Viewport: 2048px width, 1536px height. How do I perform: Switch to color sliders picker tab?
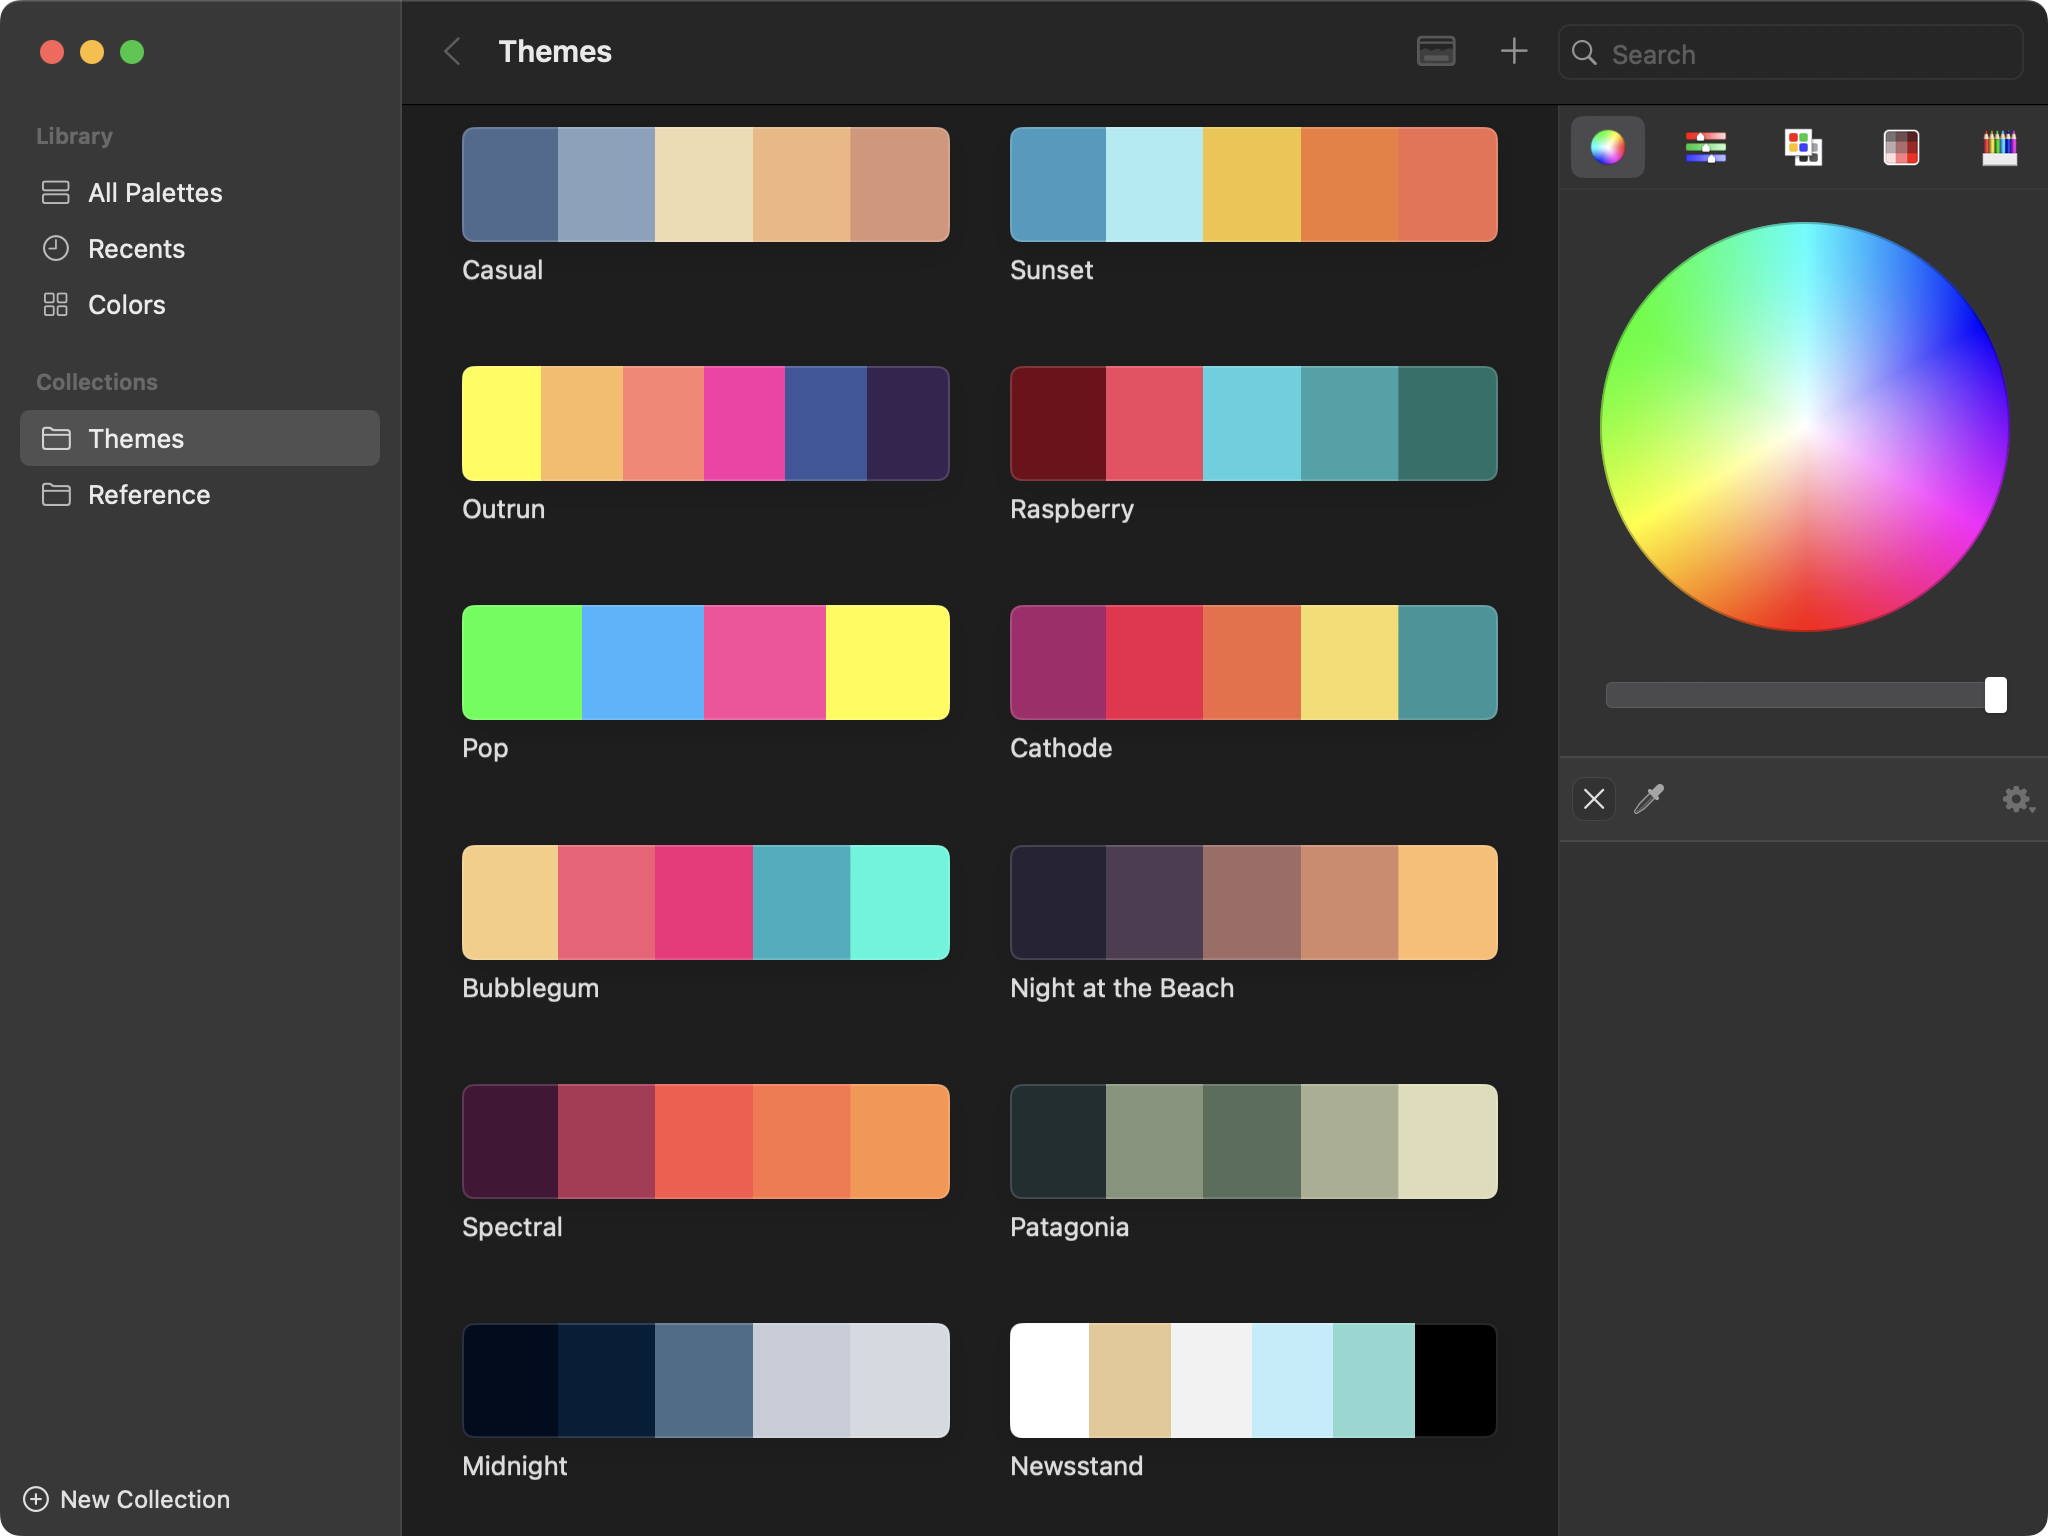coord(1705,147)
